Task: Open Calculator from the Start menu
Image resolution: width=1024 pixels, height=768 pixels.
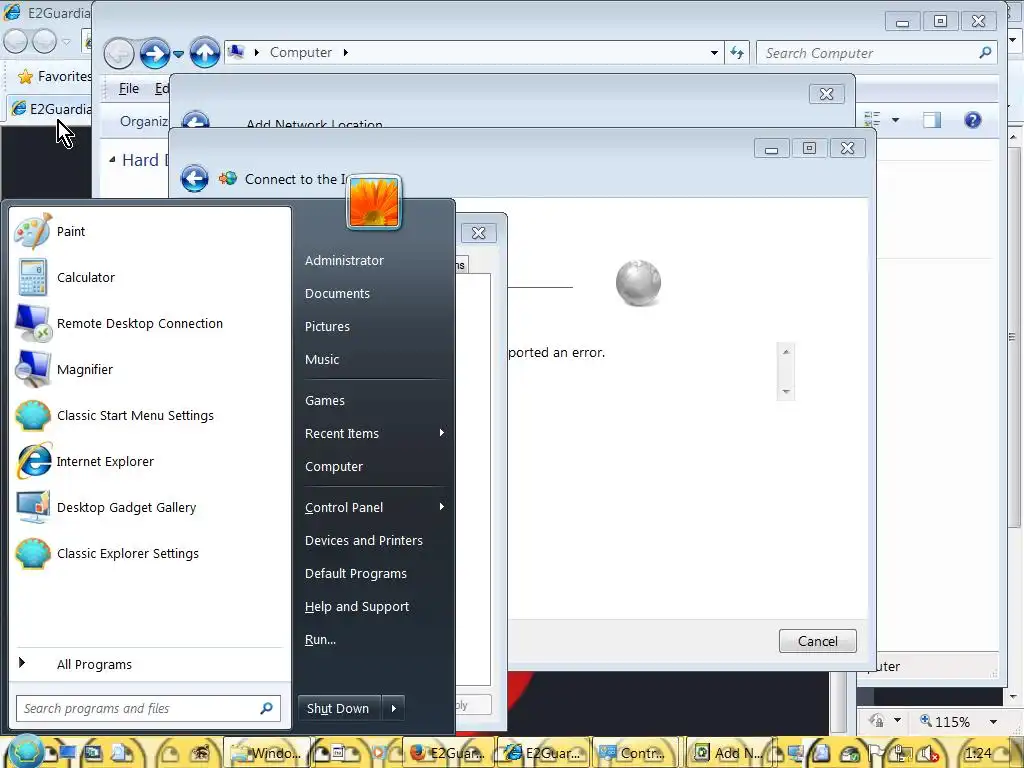Action: tap(150, 277)
